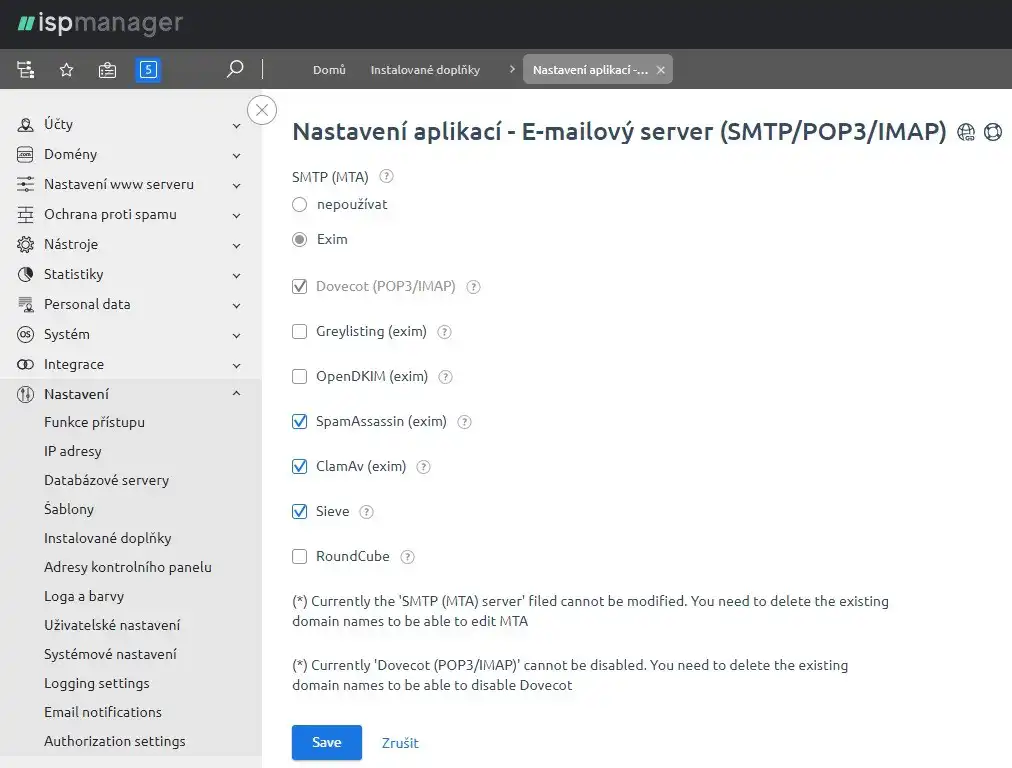Expand the Integrace chevron

coord(236,366)
